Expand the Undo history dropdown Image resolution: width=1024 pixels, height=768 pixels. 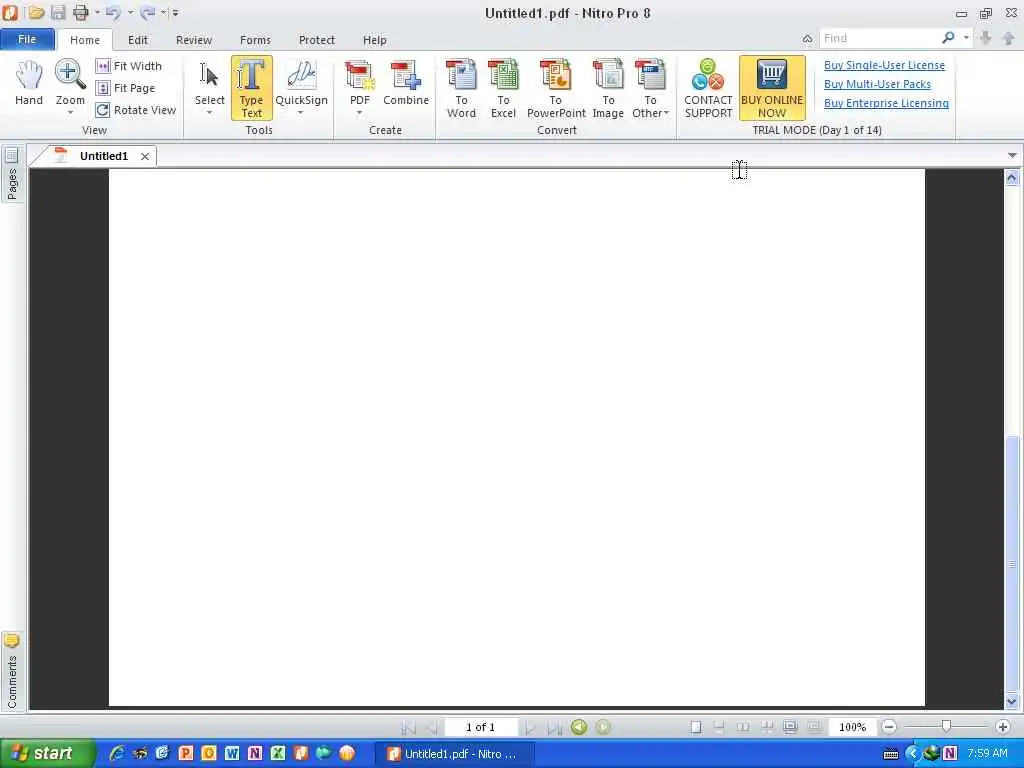(130, 12)
